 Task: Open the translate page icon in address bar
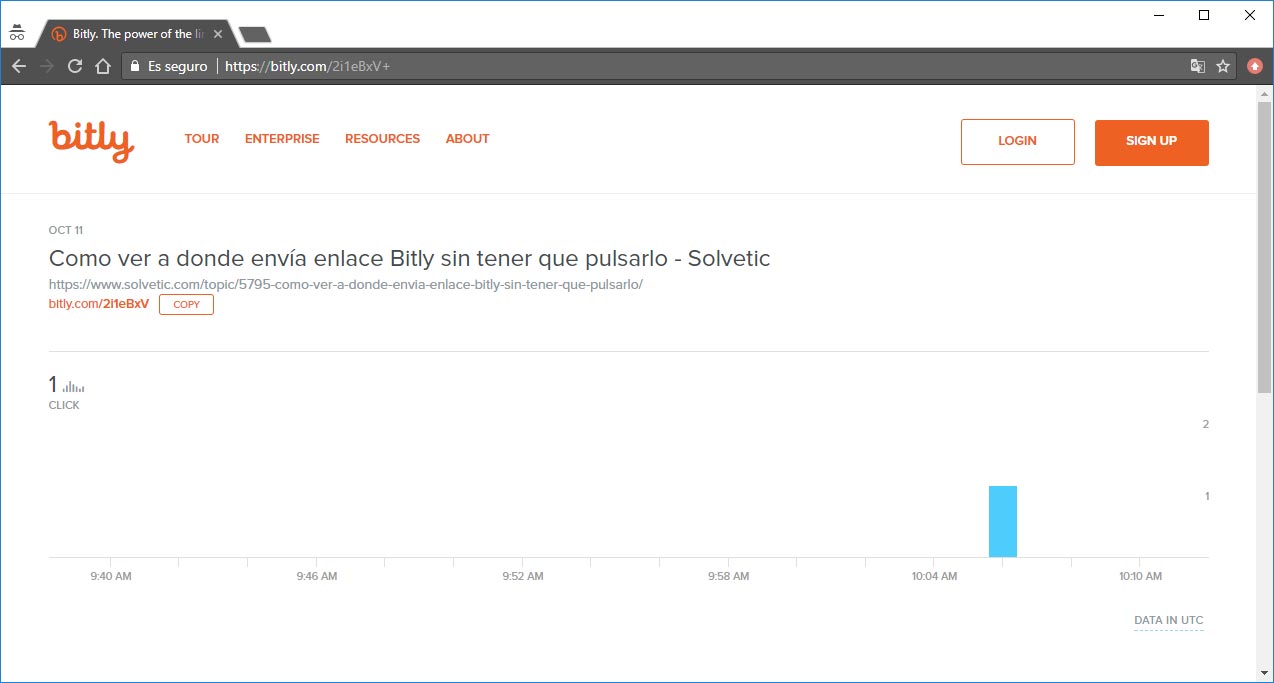point(1197,67)
